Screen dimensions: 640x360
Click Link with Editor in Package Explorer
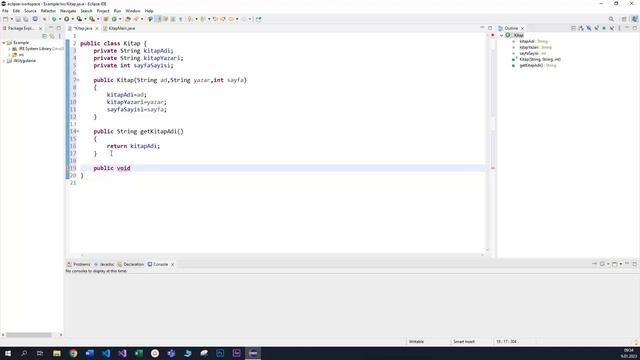[52, 36]
